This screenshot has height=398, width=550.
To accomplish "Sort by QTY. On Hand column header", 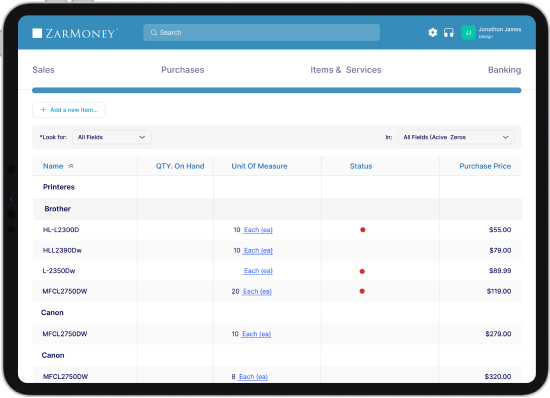I will [180, 166].
